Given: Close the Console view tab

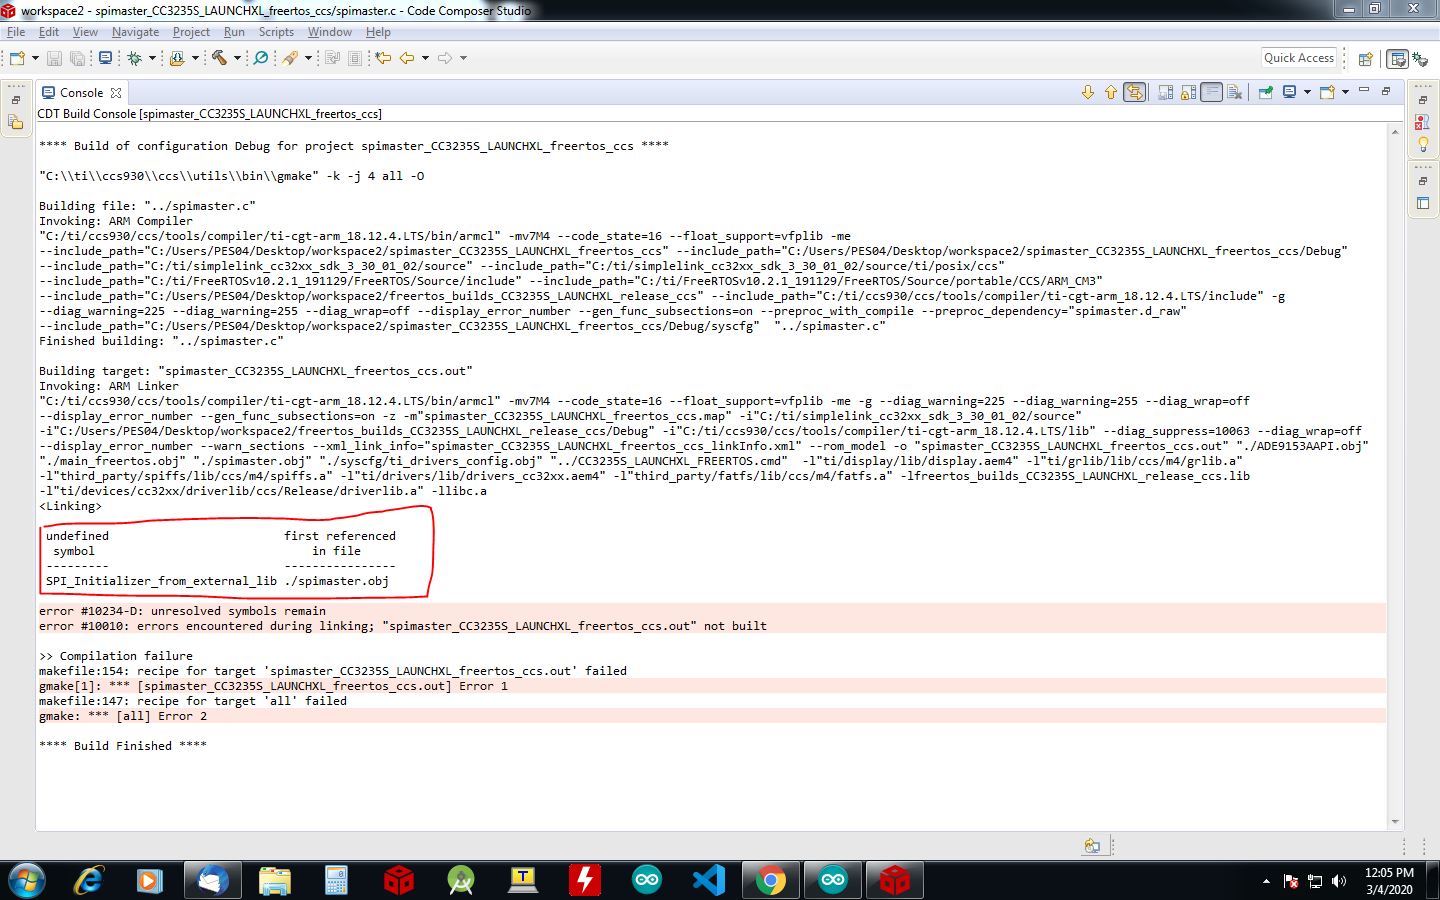Looking at the screenshot, I should click(116, 92).
